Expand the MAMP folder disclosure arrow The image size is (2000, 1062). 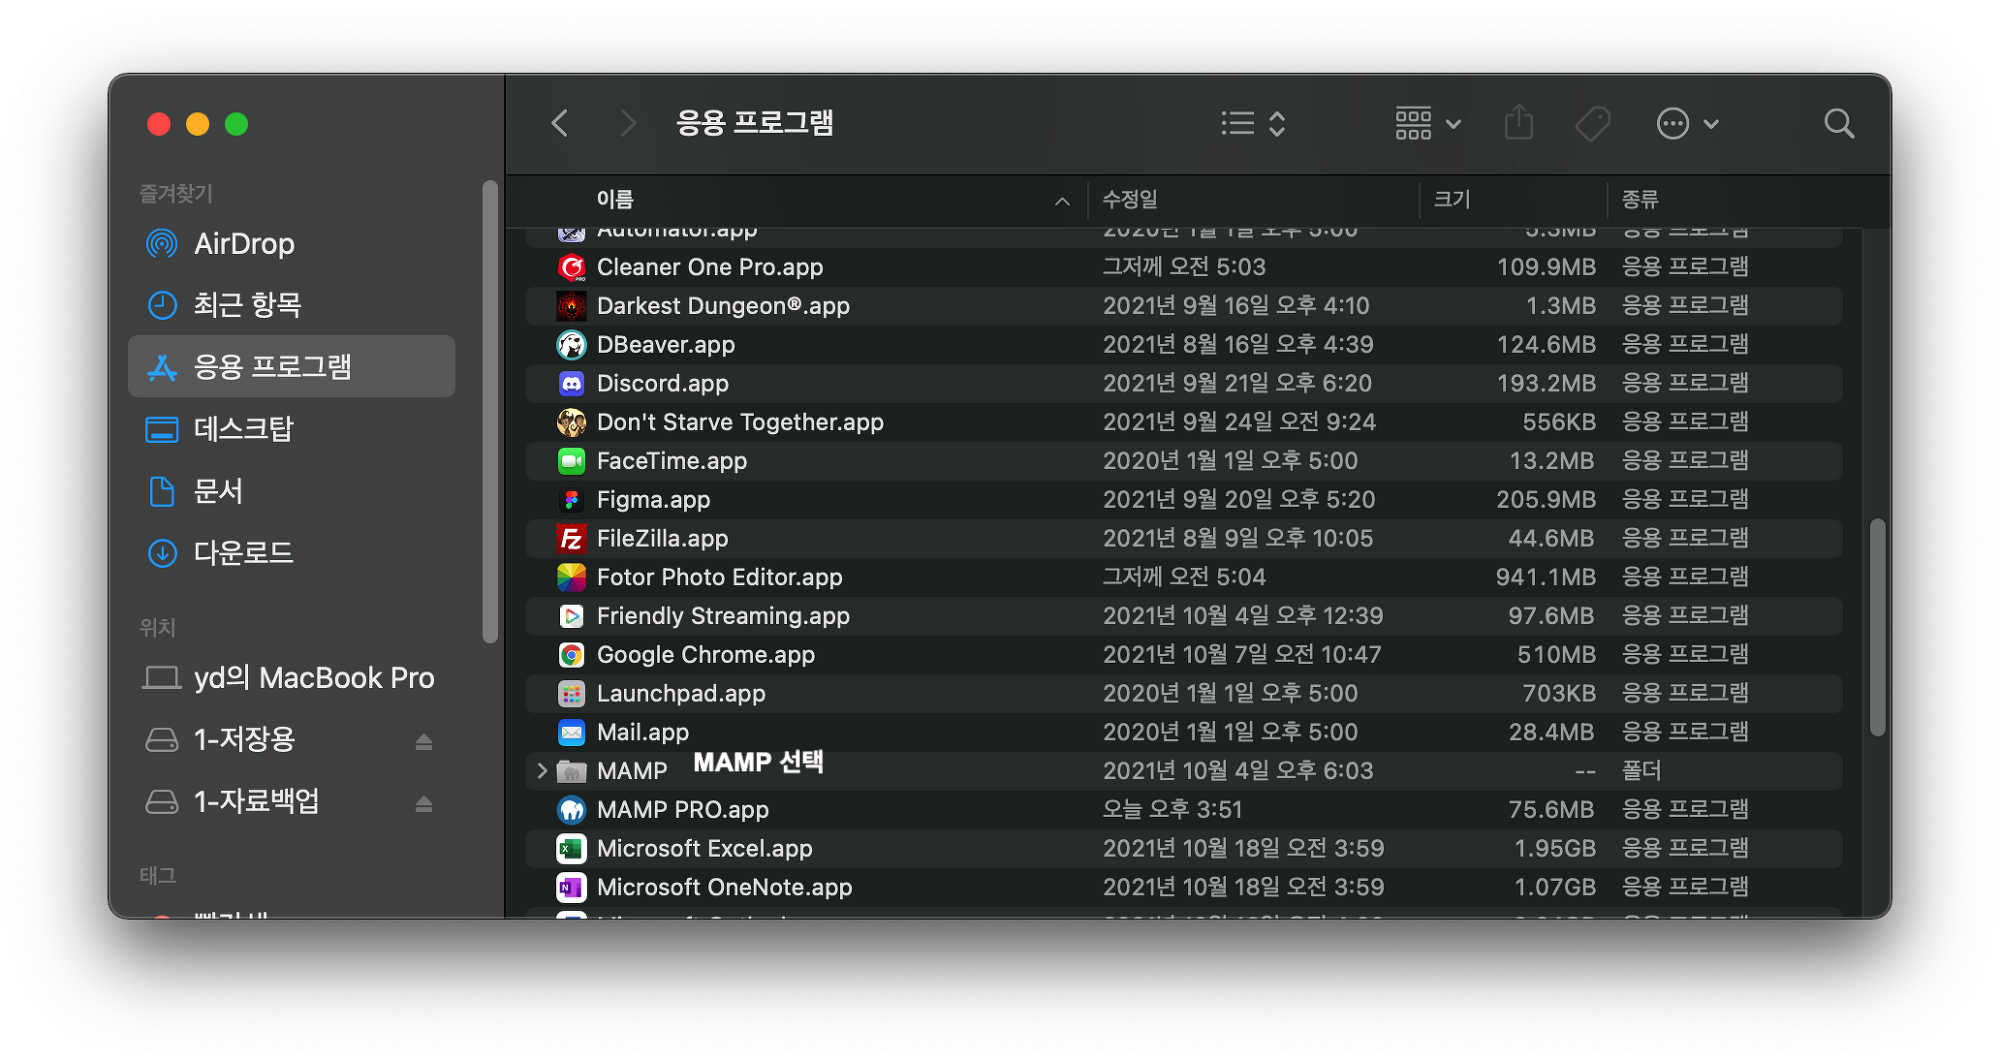pos(542,771)
